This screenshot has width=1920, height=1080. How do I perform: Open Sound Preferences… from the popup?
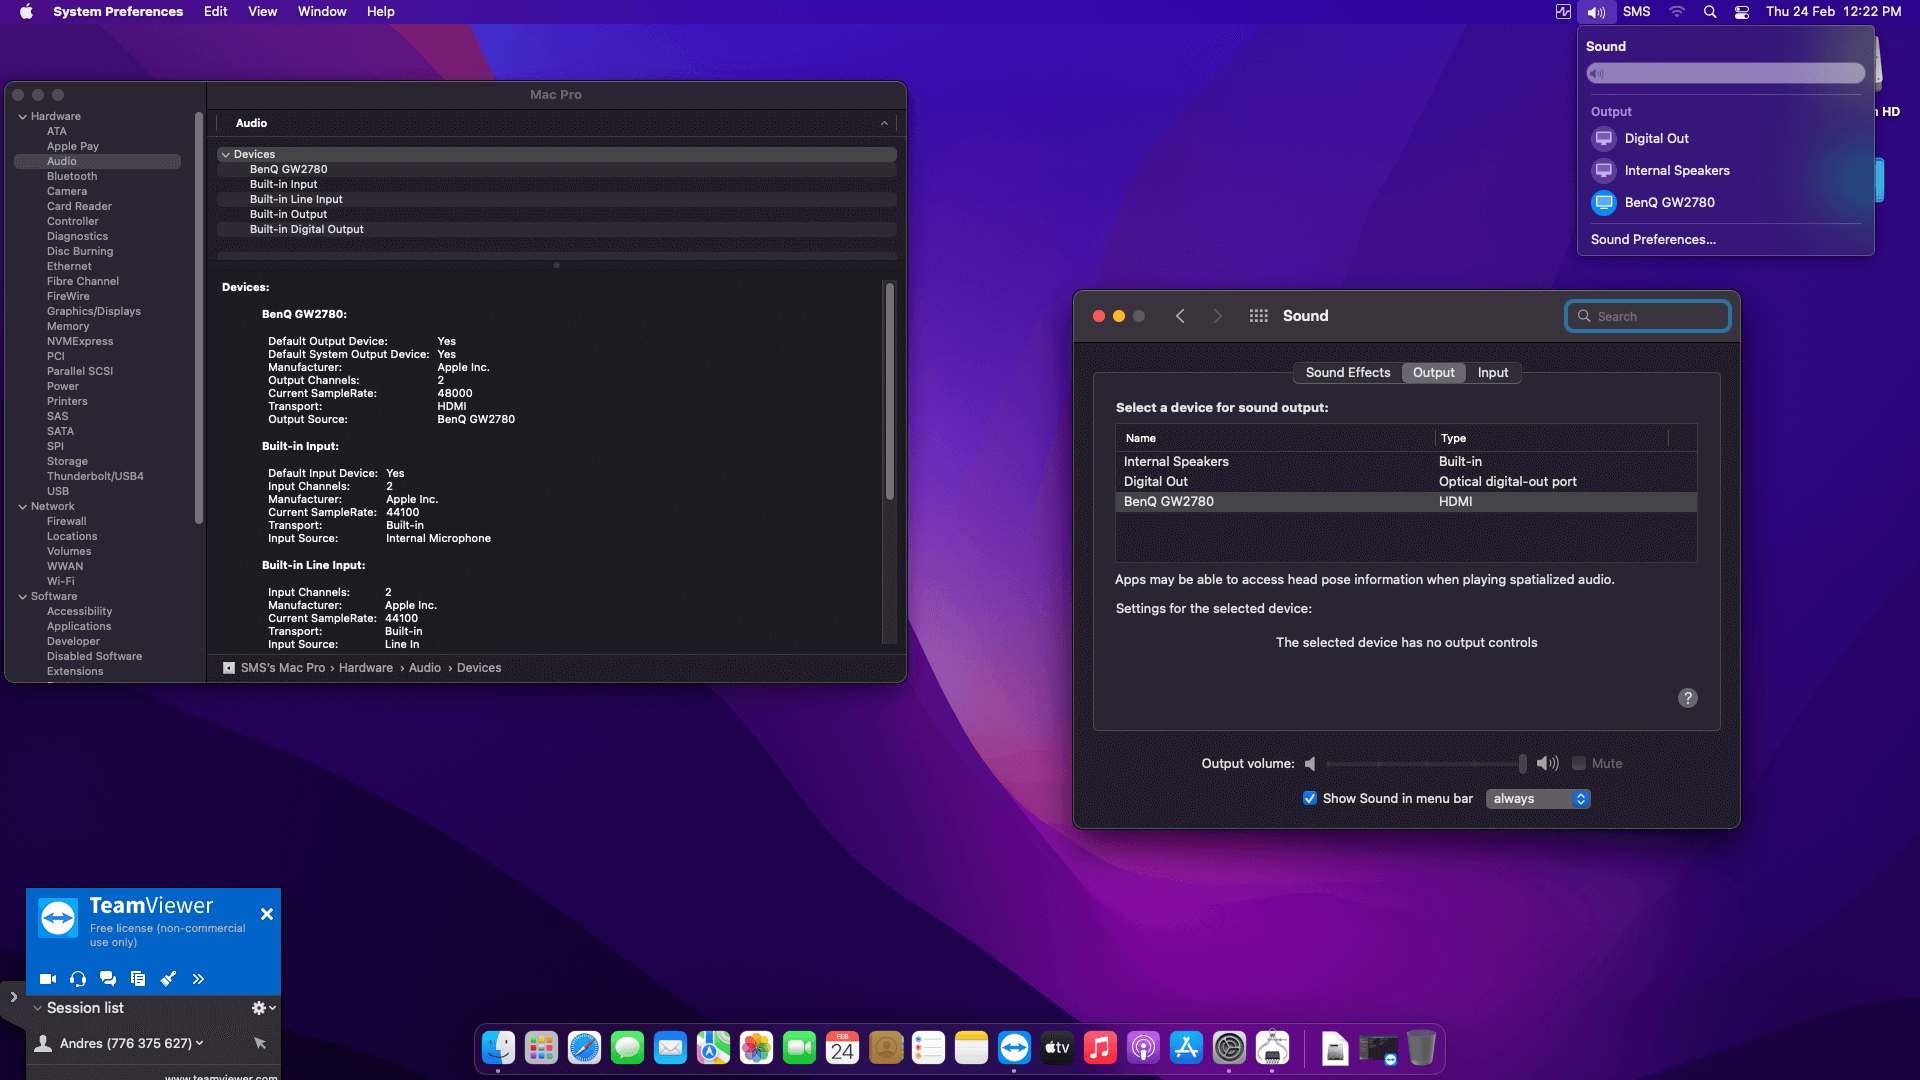[1653, 240]
